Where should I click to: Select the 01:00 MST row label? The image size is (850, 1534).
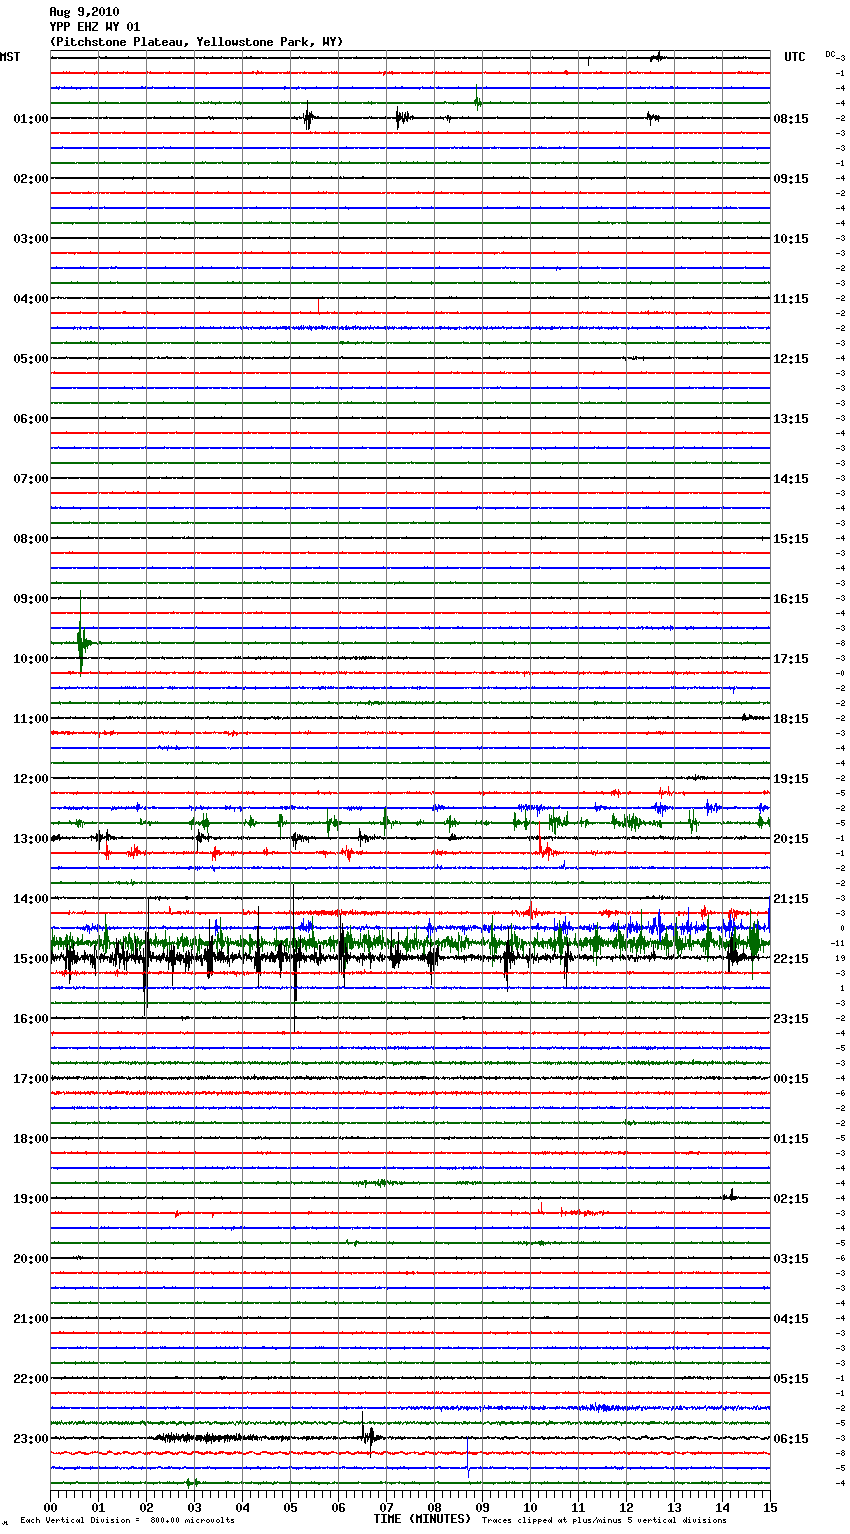(31, 119)
